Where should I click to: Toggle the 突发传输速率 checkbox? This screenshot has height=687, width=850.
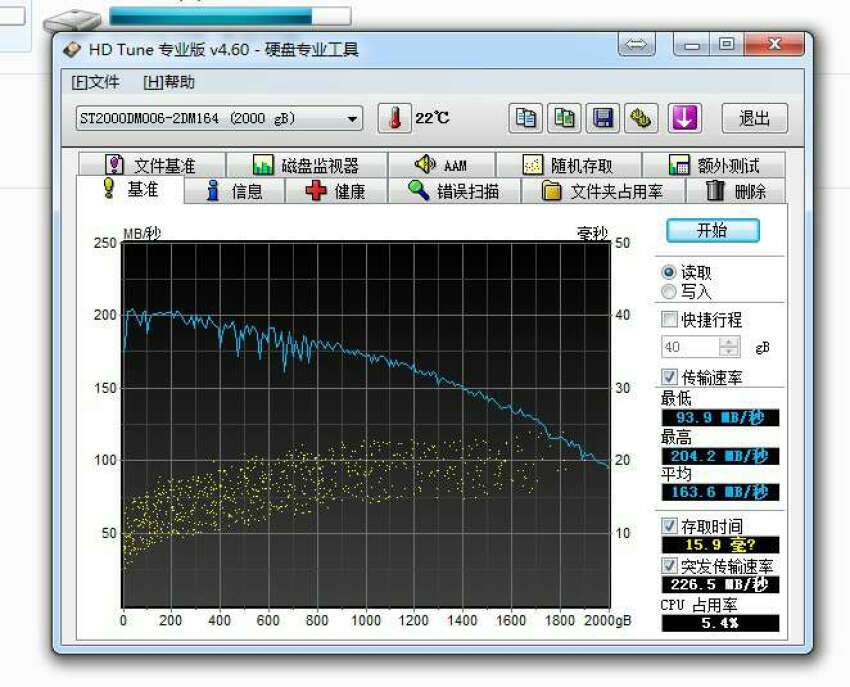[x=669, y=566]
